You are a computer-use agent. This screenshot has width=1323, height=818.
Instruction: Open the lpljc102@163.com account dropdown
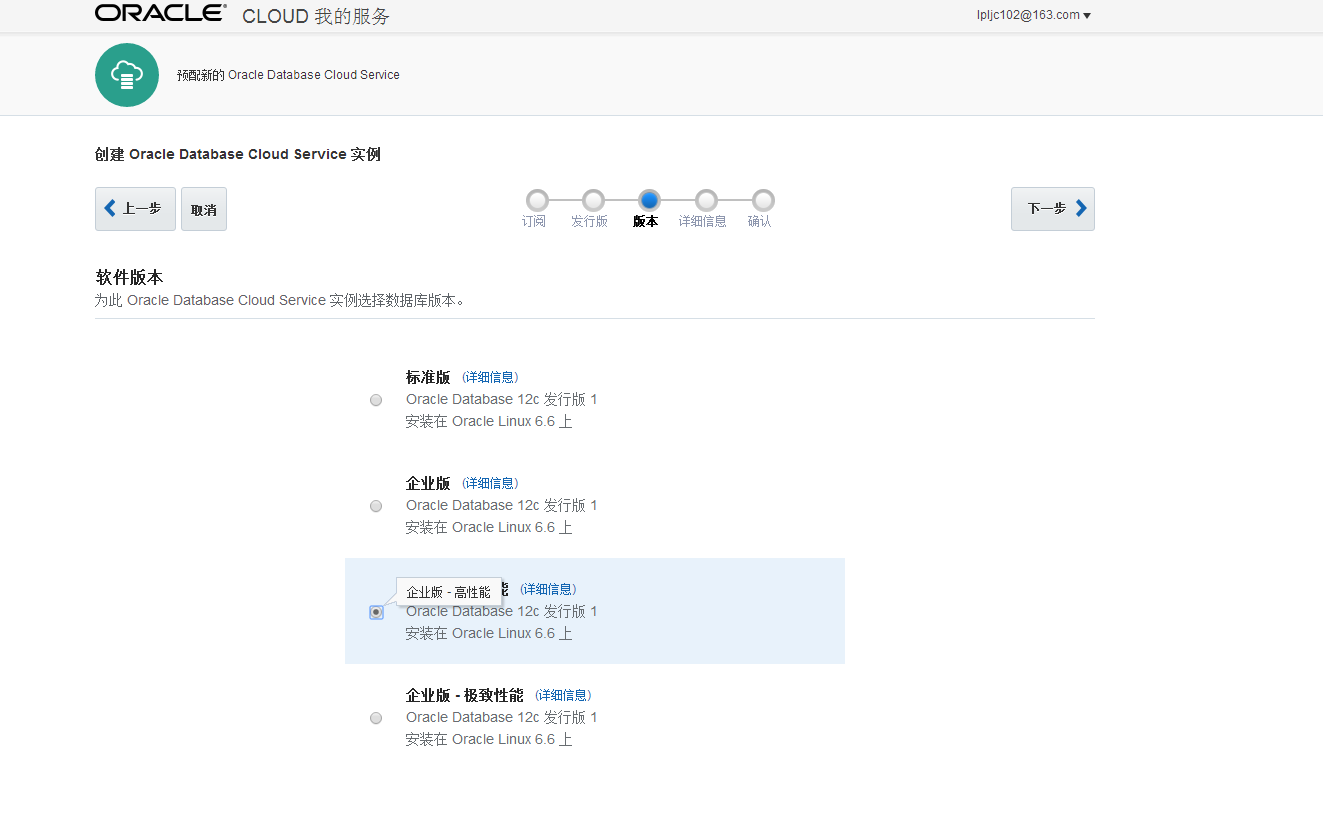click(x=1034, y=15)
